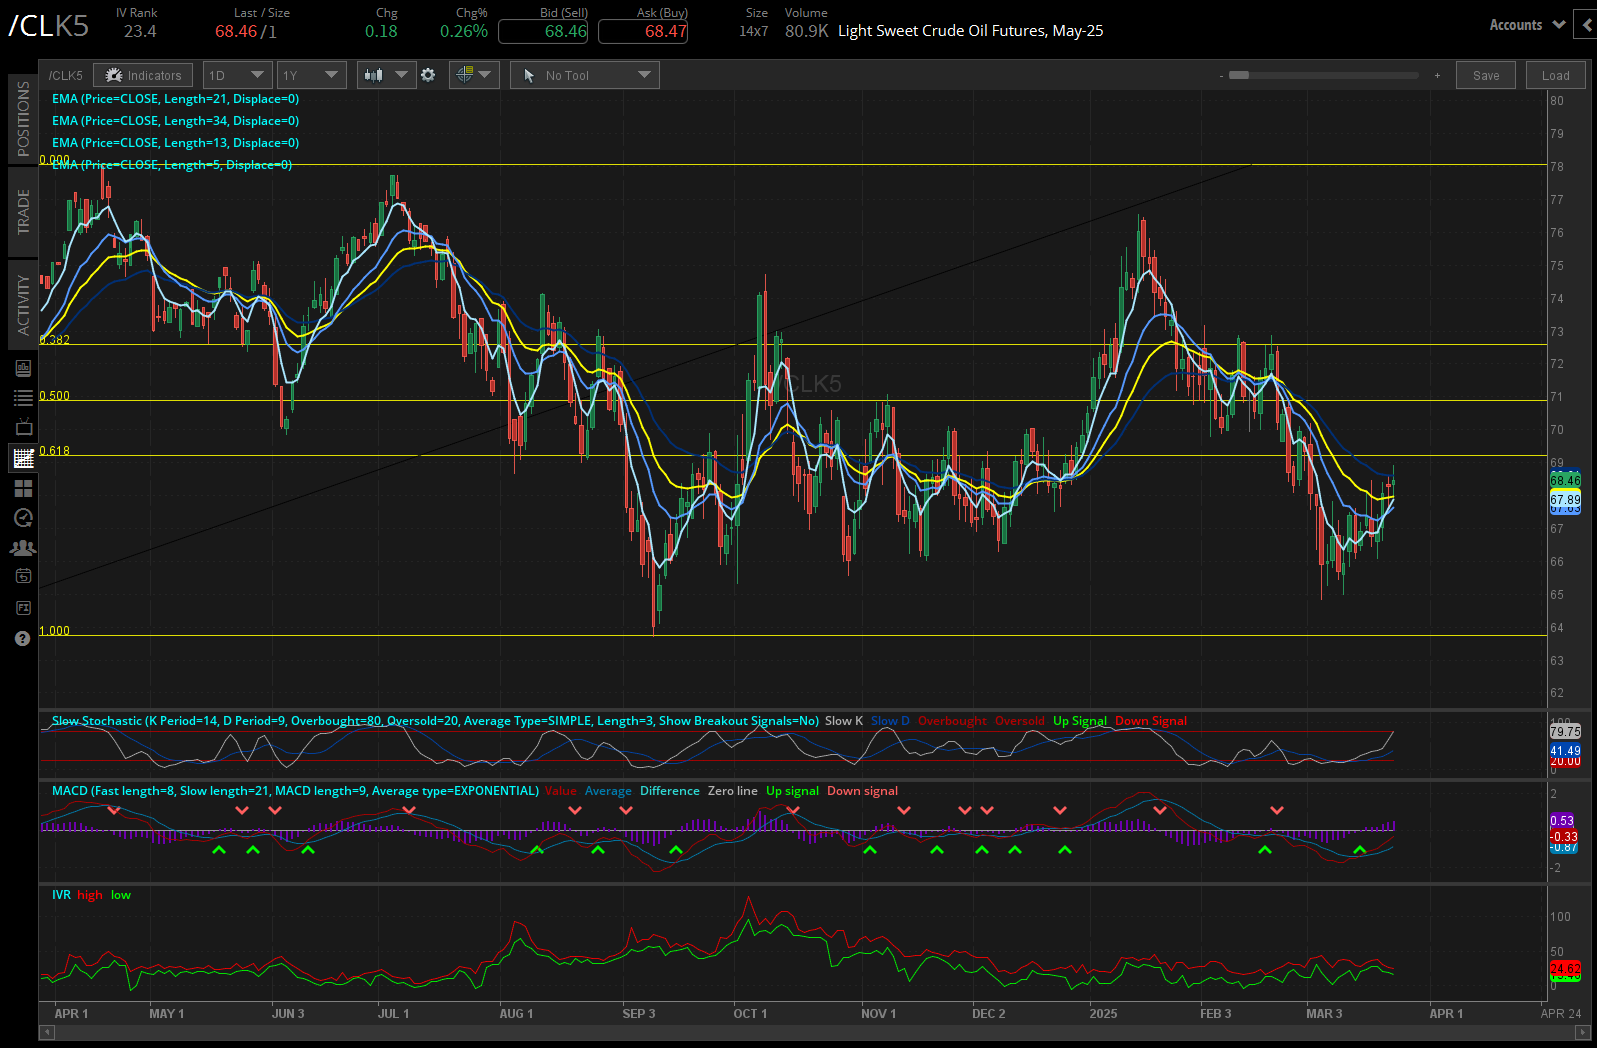
Task: Click the Slow D legend label
Action: click(x=890, y=721)
